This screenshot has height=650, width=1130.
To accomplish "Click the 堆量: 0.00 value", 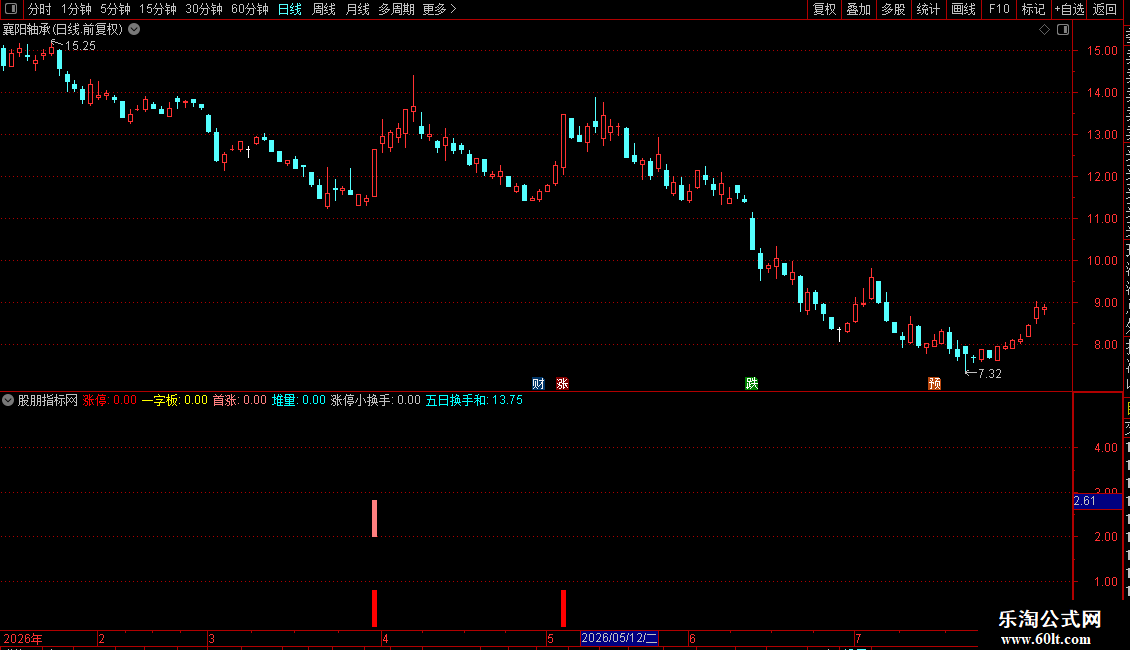I will (298, 400).
